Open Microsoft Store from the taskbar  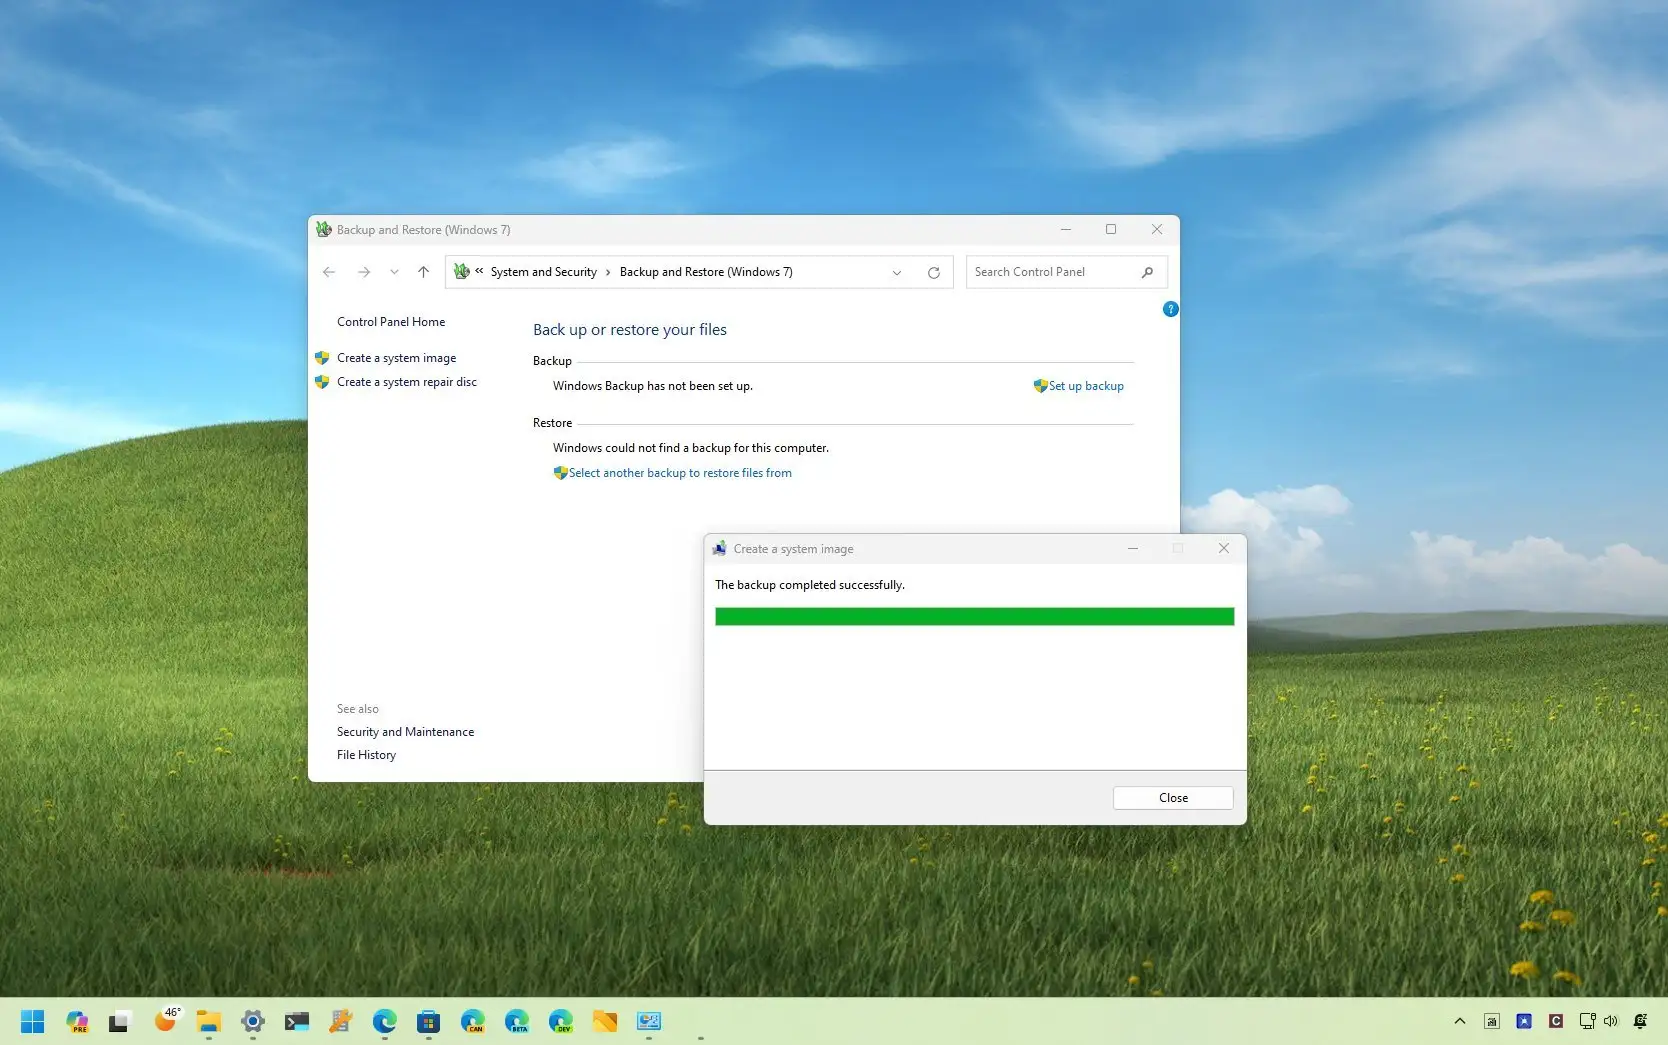click(429, 1021)
